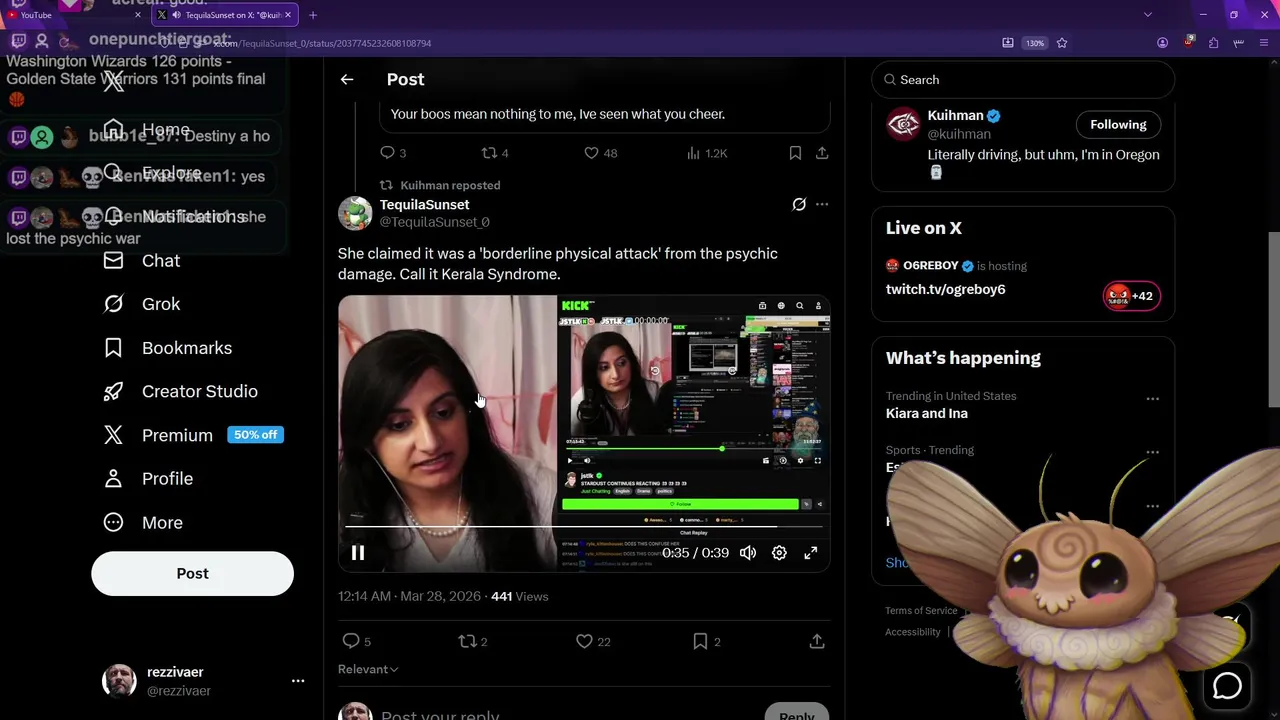Seek on the video progress bar
This screenshot has width=1280, height=720.
pos(584,526)
